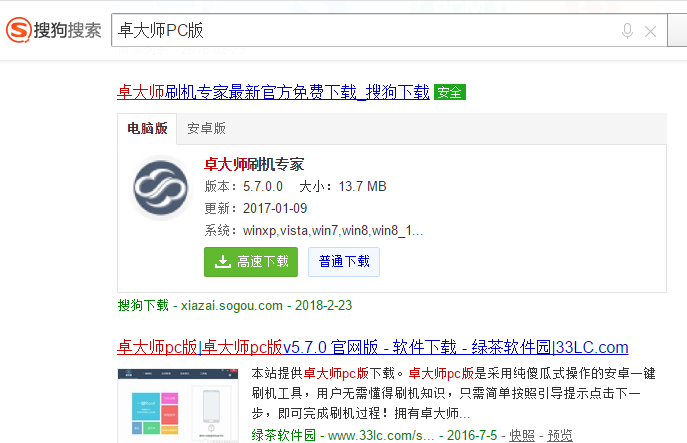687x443 pixels.
Task: Click the 卓大师刷机专家 software name
Action: tap(253, 164)
